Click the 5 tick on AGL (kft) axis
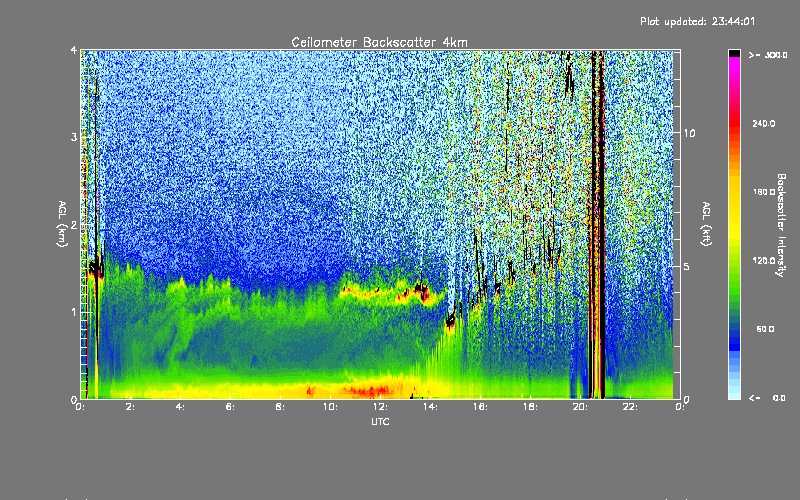The height and width of the screenshot is (500, 800). (686, 266)
